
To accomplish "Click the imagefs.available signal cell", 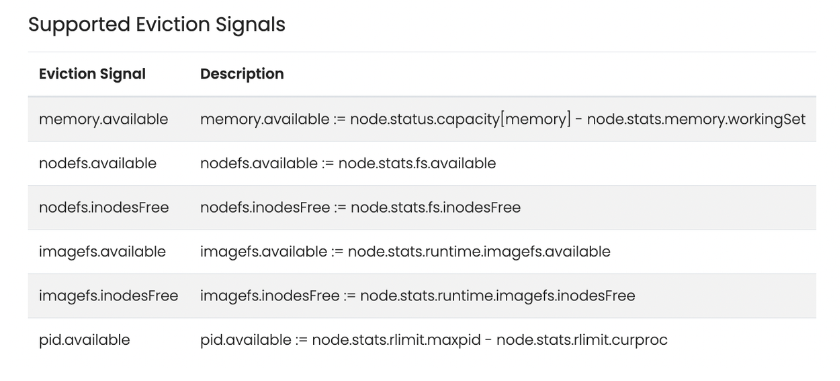I will coord(102,252).
